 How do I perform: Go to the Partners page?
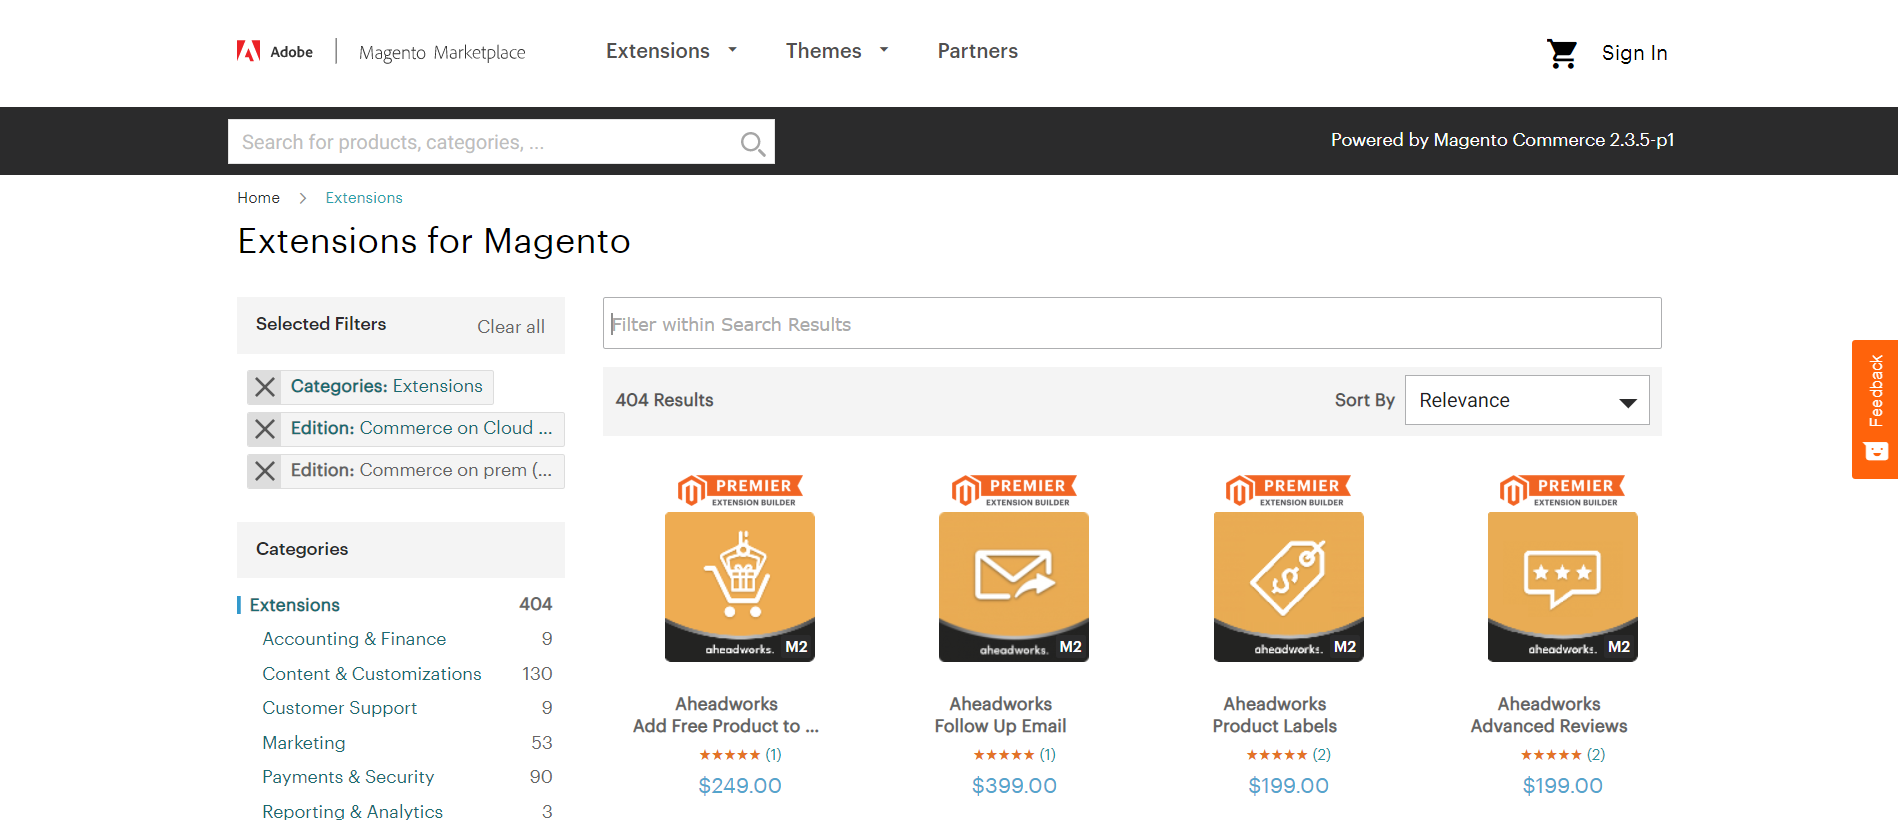(978, 51)
